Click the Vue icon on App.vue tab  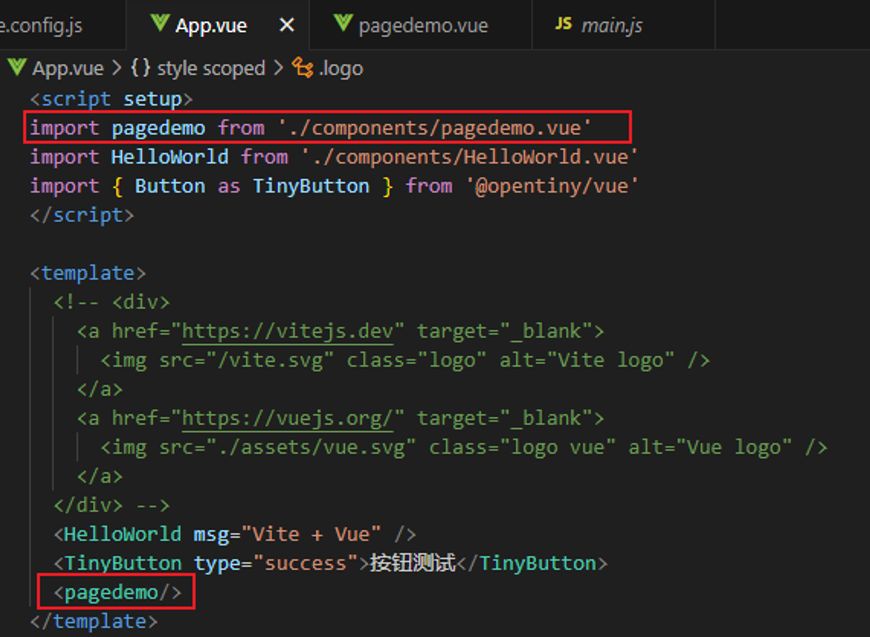pyautogui.click(x=158, y=24)
